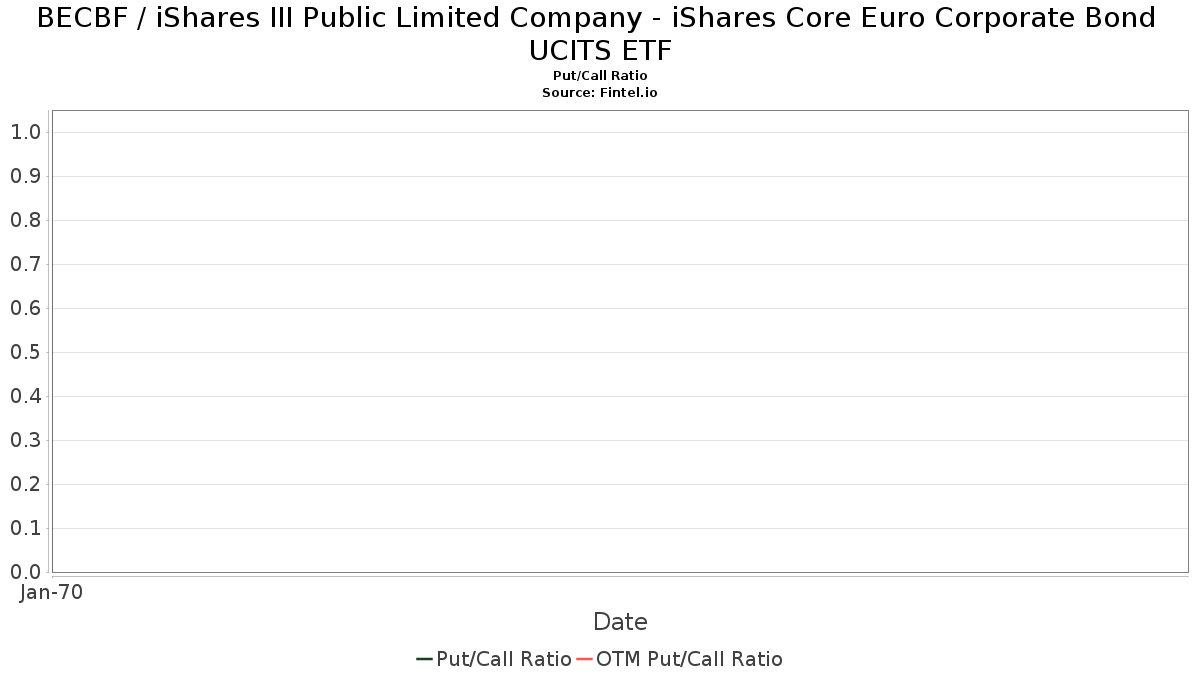Click the 0.9 y-axis label
1200x675 pixels.
pyautogui.click(x=25, y=176)
